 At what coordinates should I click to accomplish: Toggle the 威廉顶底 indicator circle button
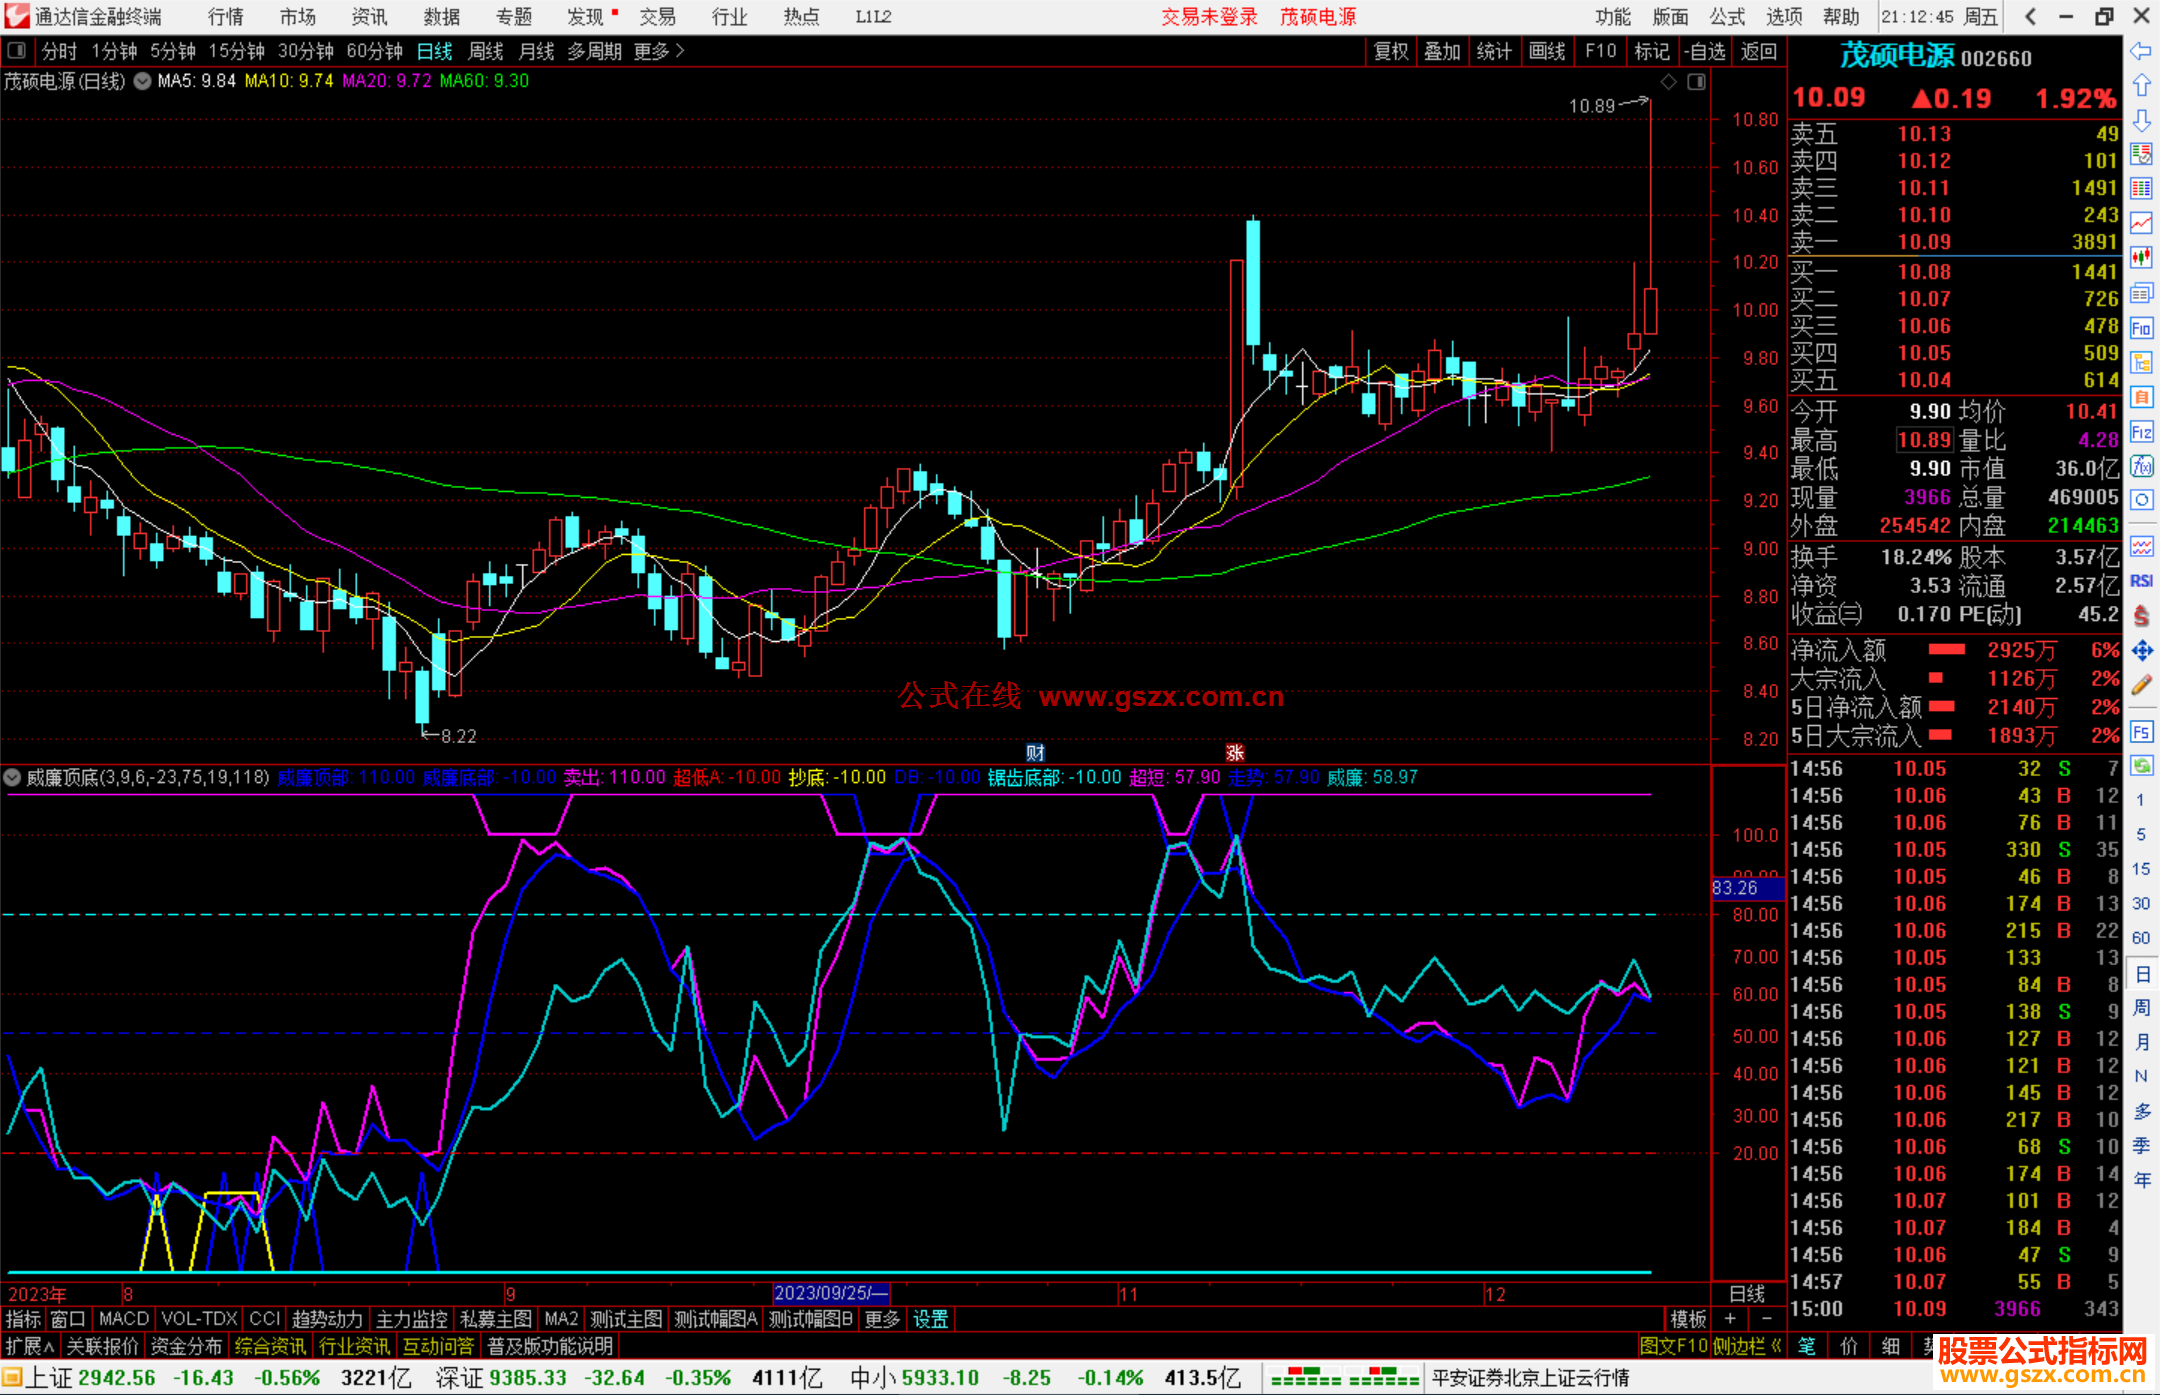coord(12,777)
